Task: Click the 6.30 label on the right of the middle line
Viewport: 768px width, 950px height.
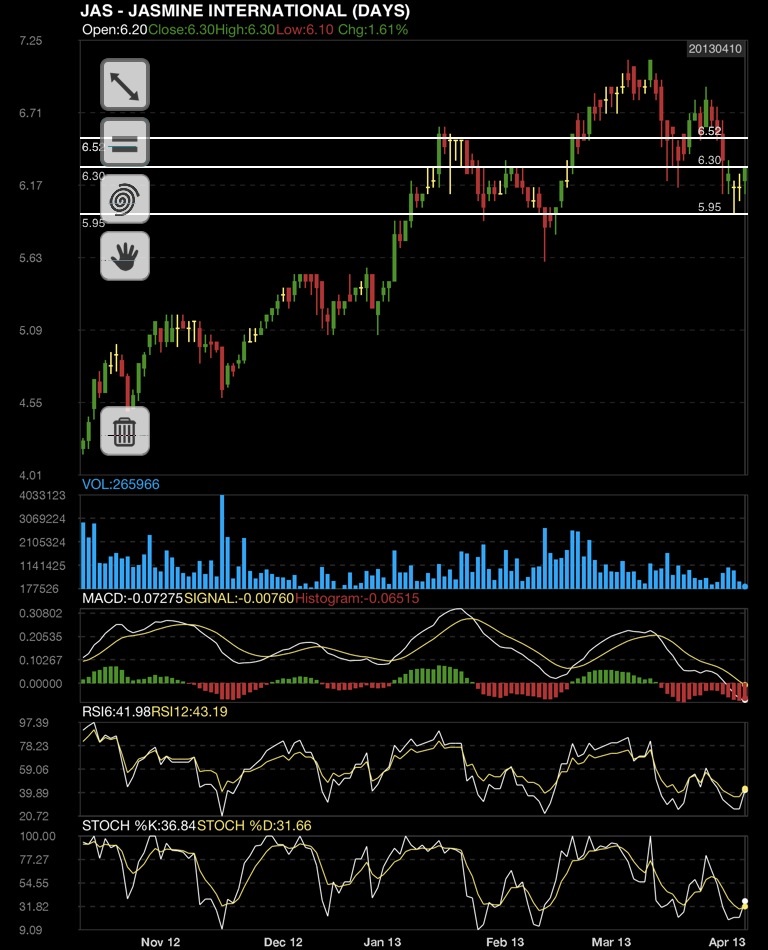Action: click(709, 160)
